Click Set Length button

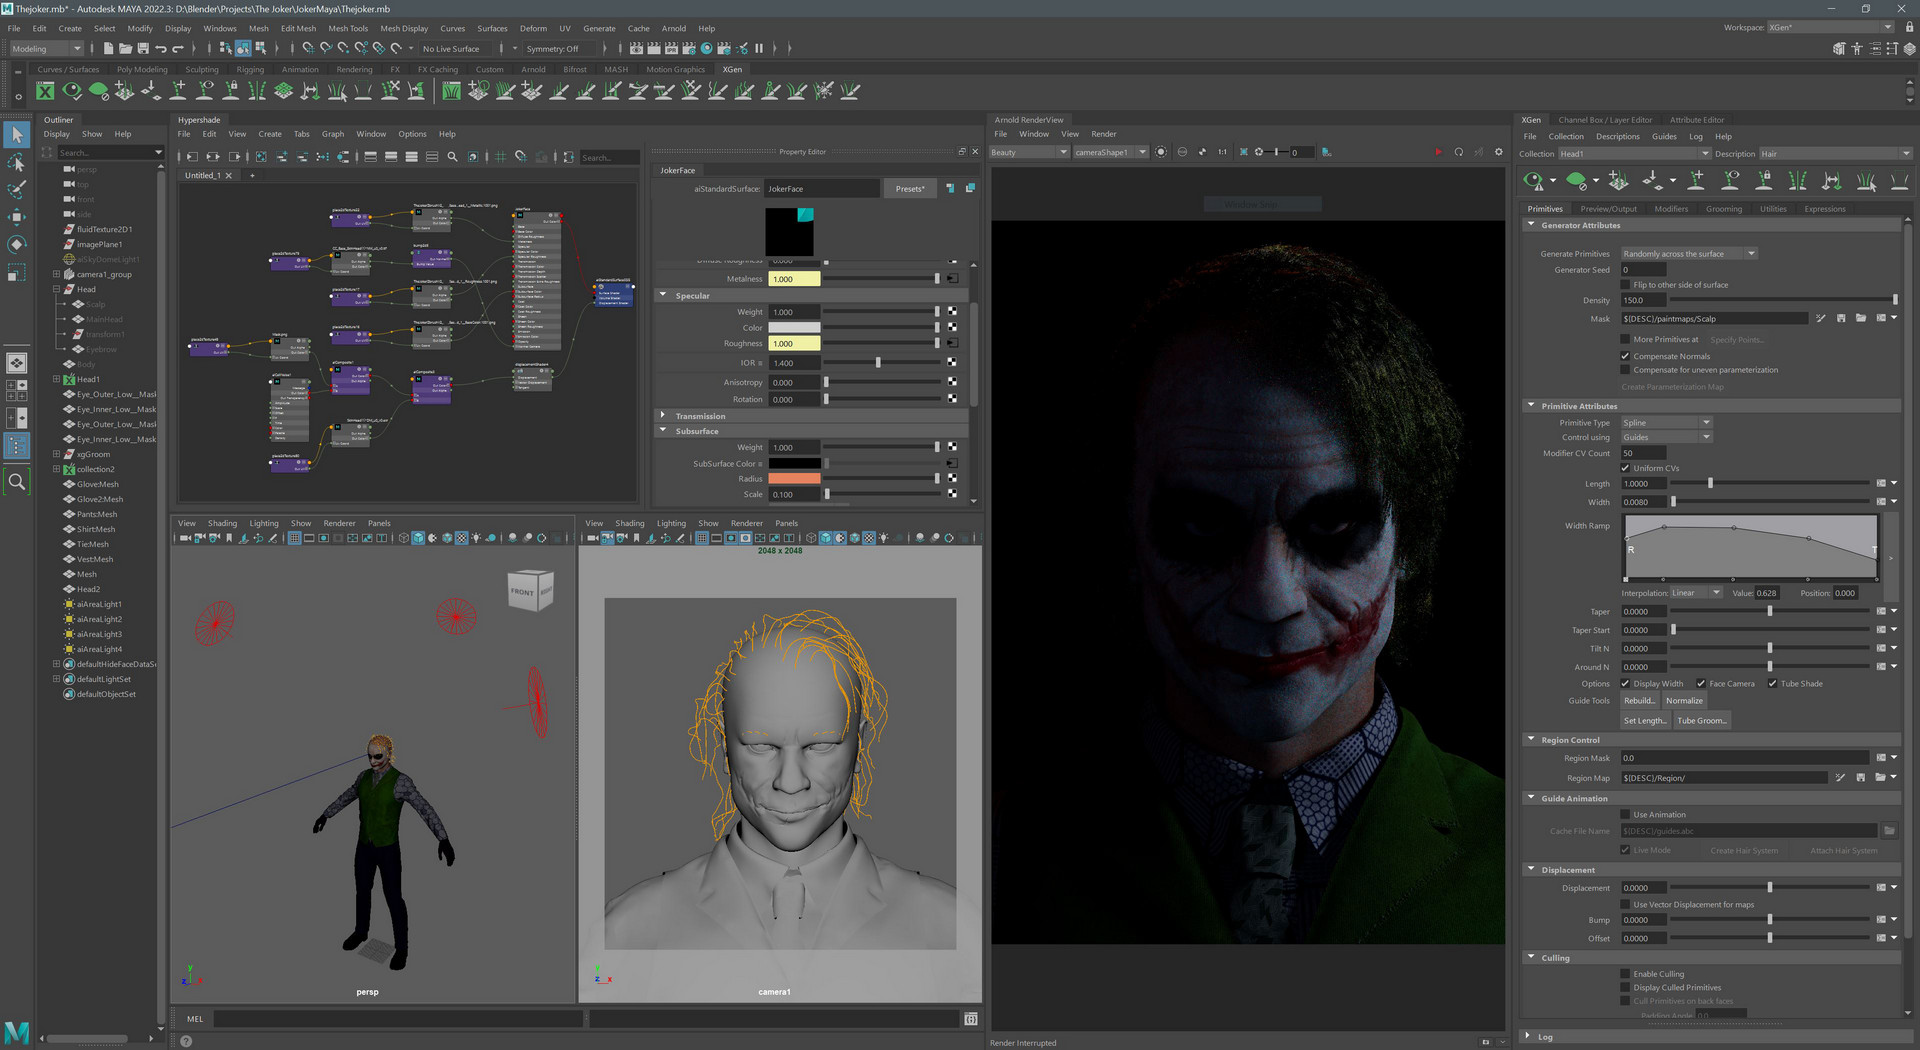pos(1645,721)
